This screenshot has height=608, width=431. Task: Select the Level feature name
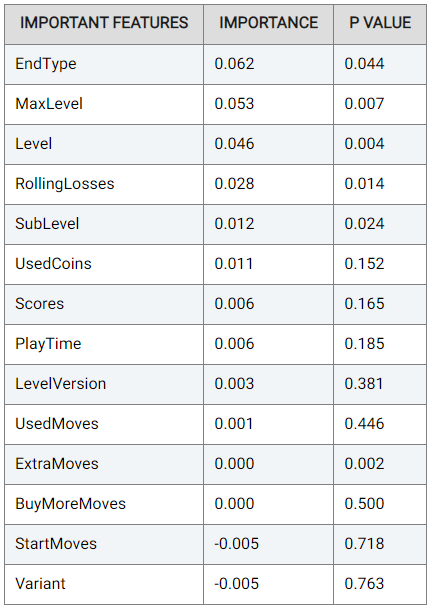pos(33,144)
